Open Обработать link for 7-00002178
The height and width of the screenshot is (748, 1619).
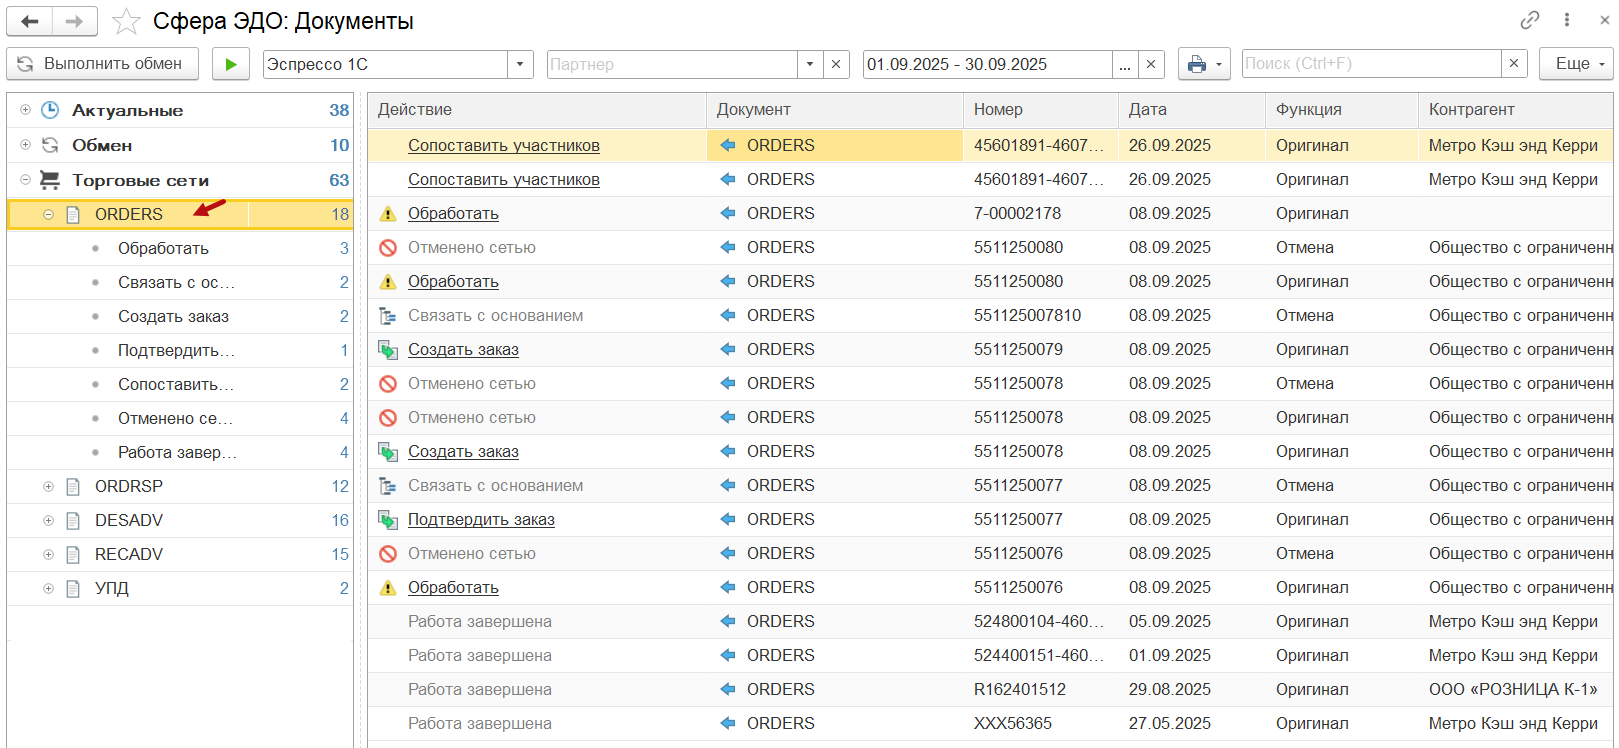click(x=453, y=213)
